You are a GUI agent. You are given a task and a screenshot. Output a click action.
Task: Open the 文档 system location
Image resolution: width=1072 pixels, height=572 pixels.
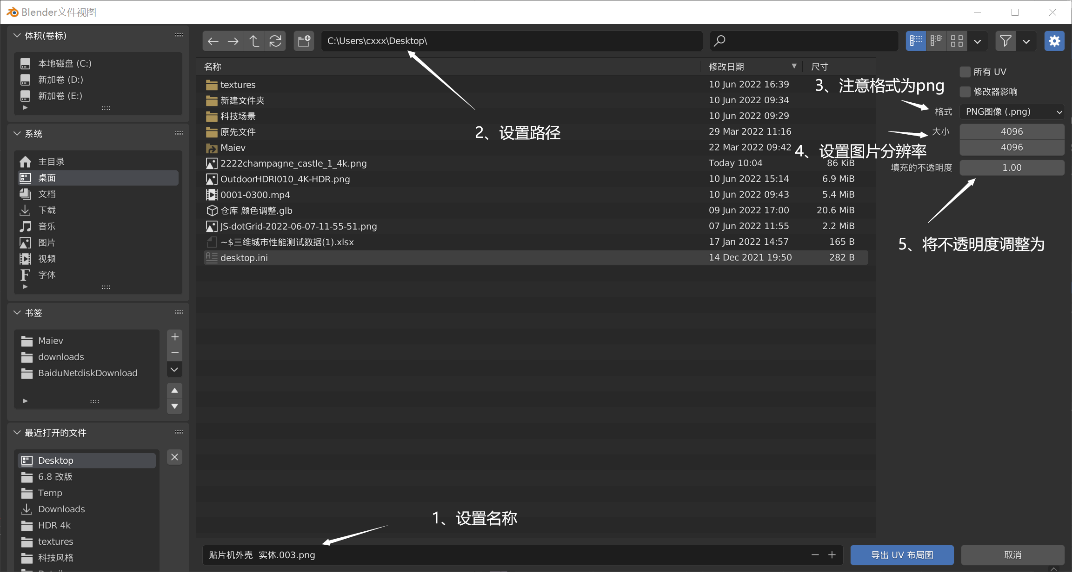(98, 194)
